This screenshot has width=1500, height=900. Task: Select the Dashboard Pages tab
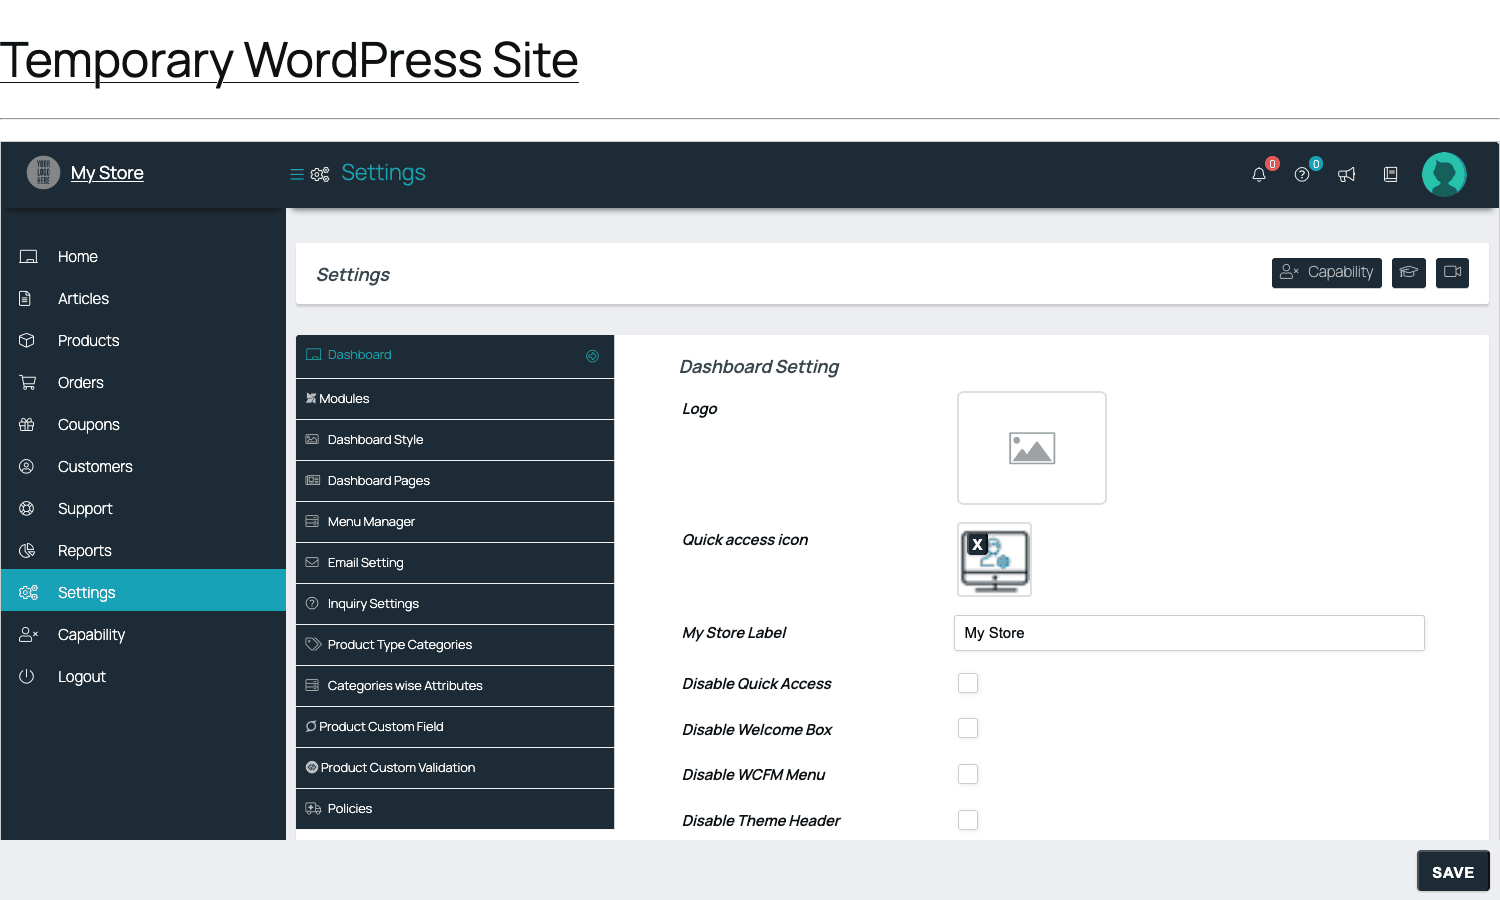(x=455, y=481)
